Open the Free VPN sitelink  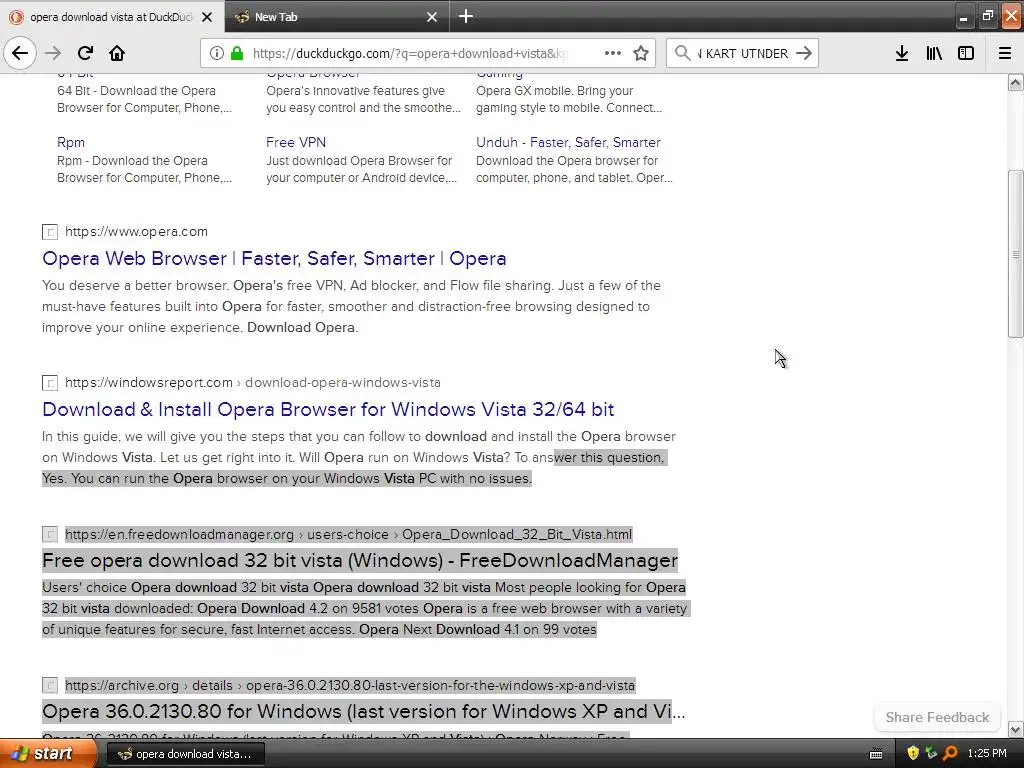click(296, 142)
